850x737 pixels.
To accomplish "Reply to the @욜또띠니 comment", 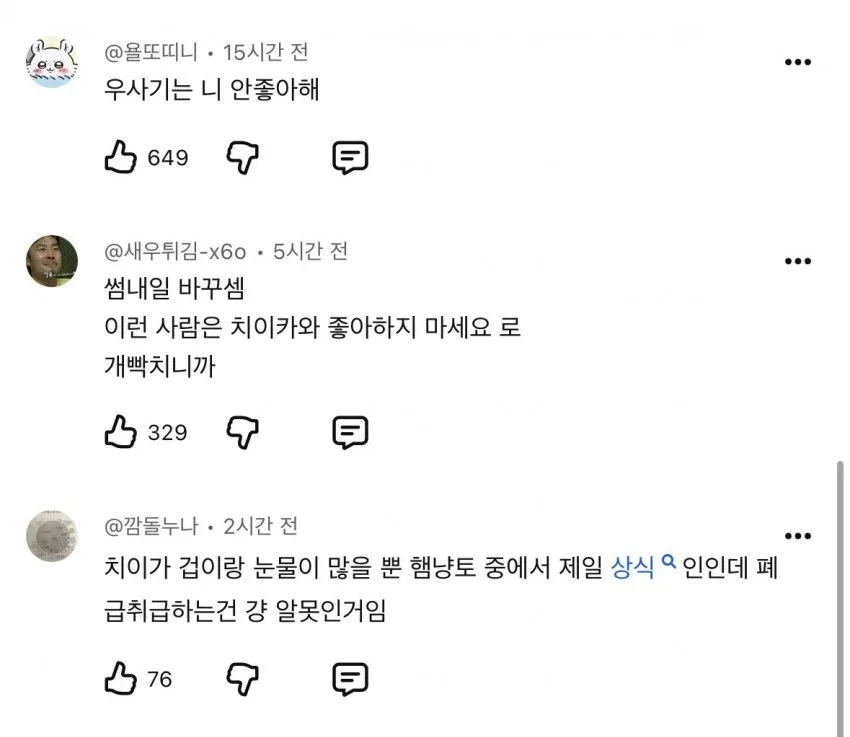I will [350, 158].
